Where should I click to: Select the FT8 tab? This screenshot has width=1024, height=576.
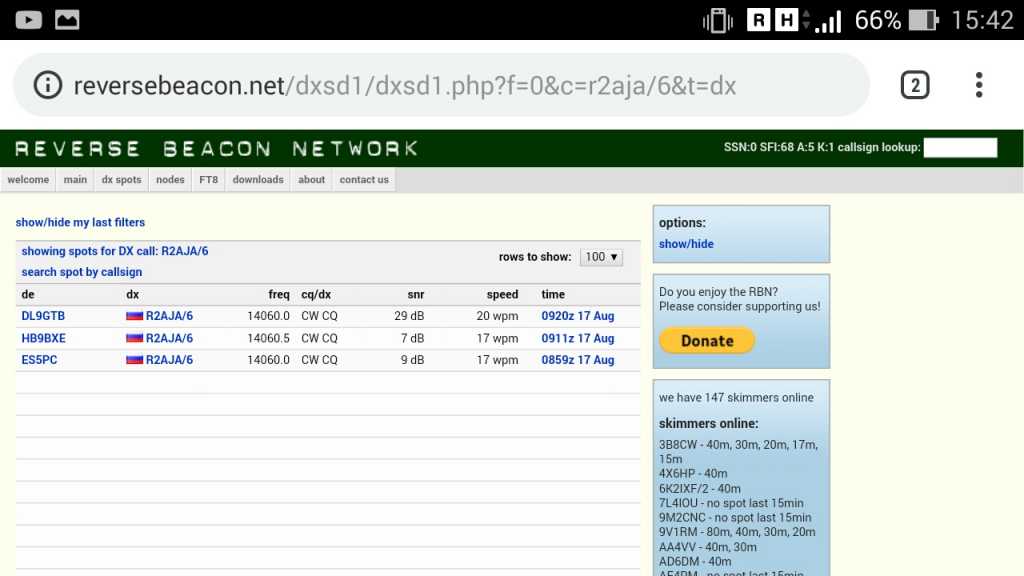click(208, 180)
